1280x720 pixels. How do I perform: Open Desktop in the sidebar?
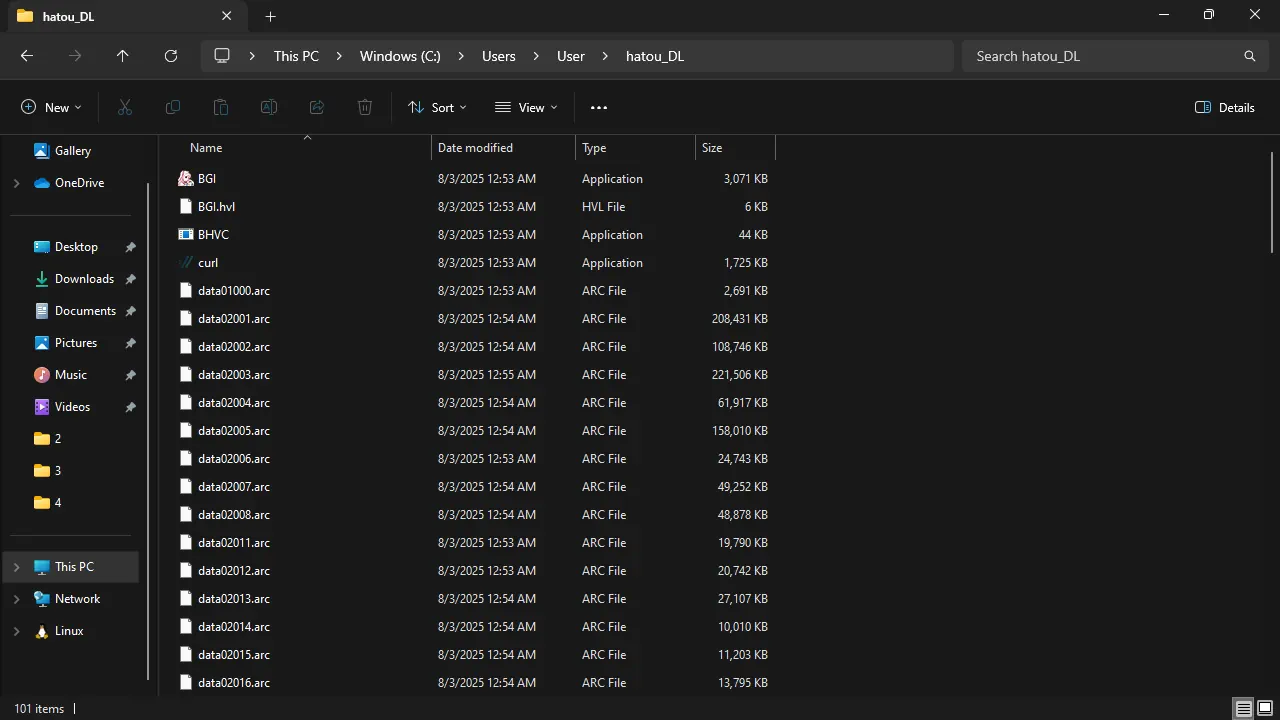pos(76,246)
